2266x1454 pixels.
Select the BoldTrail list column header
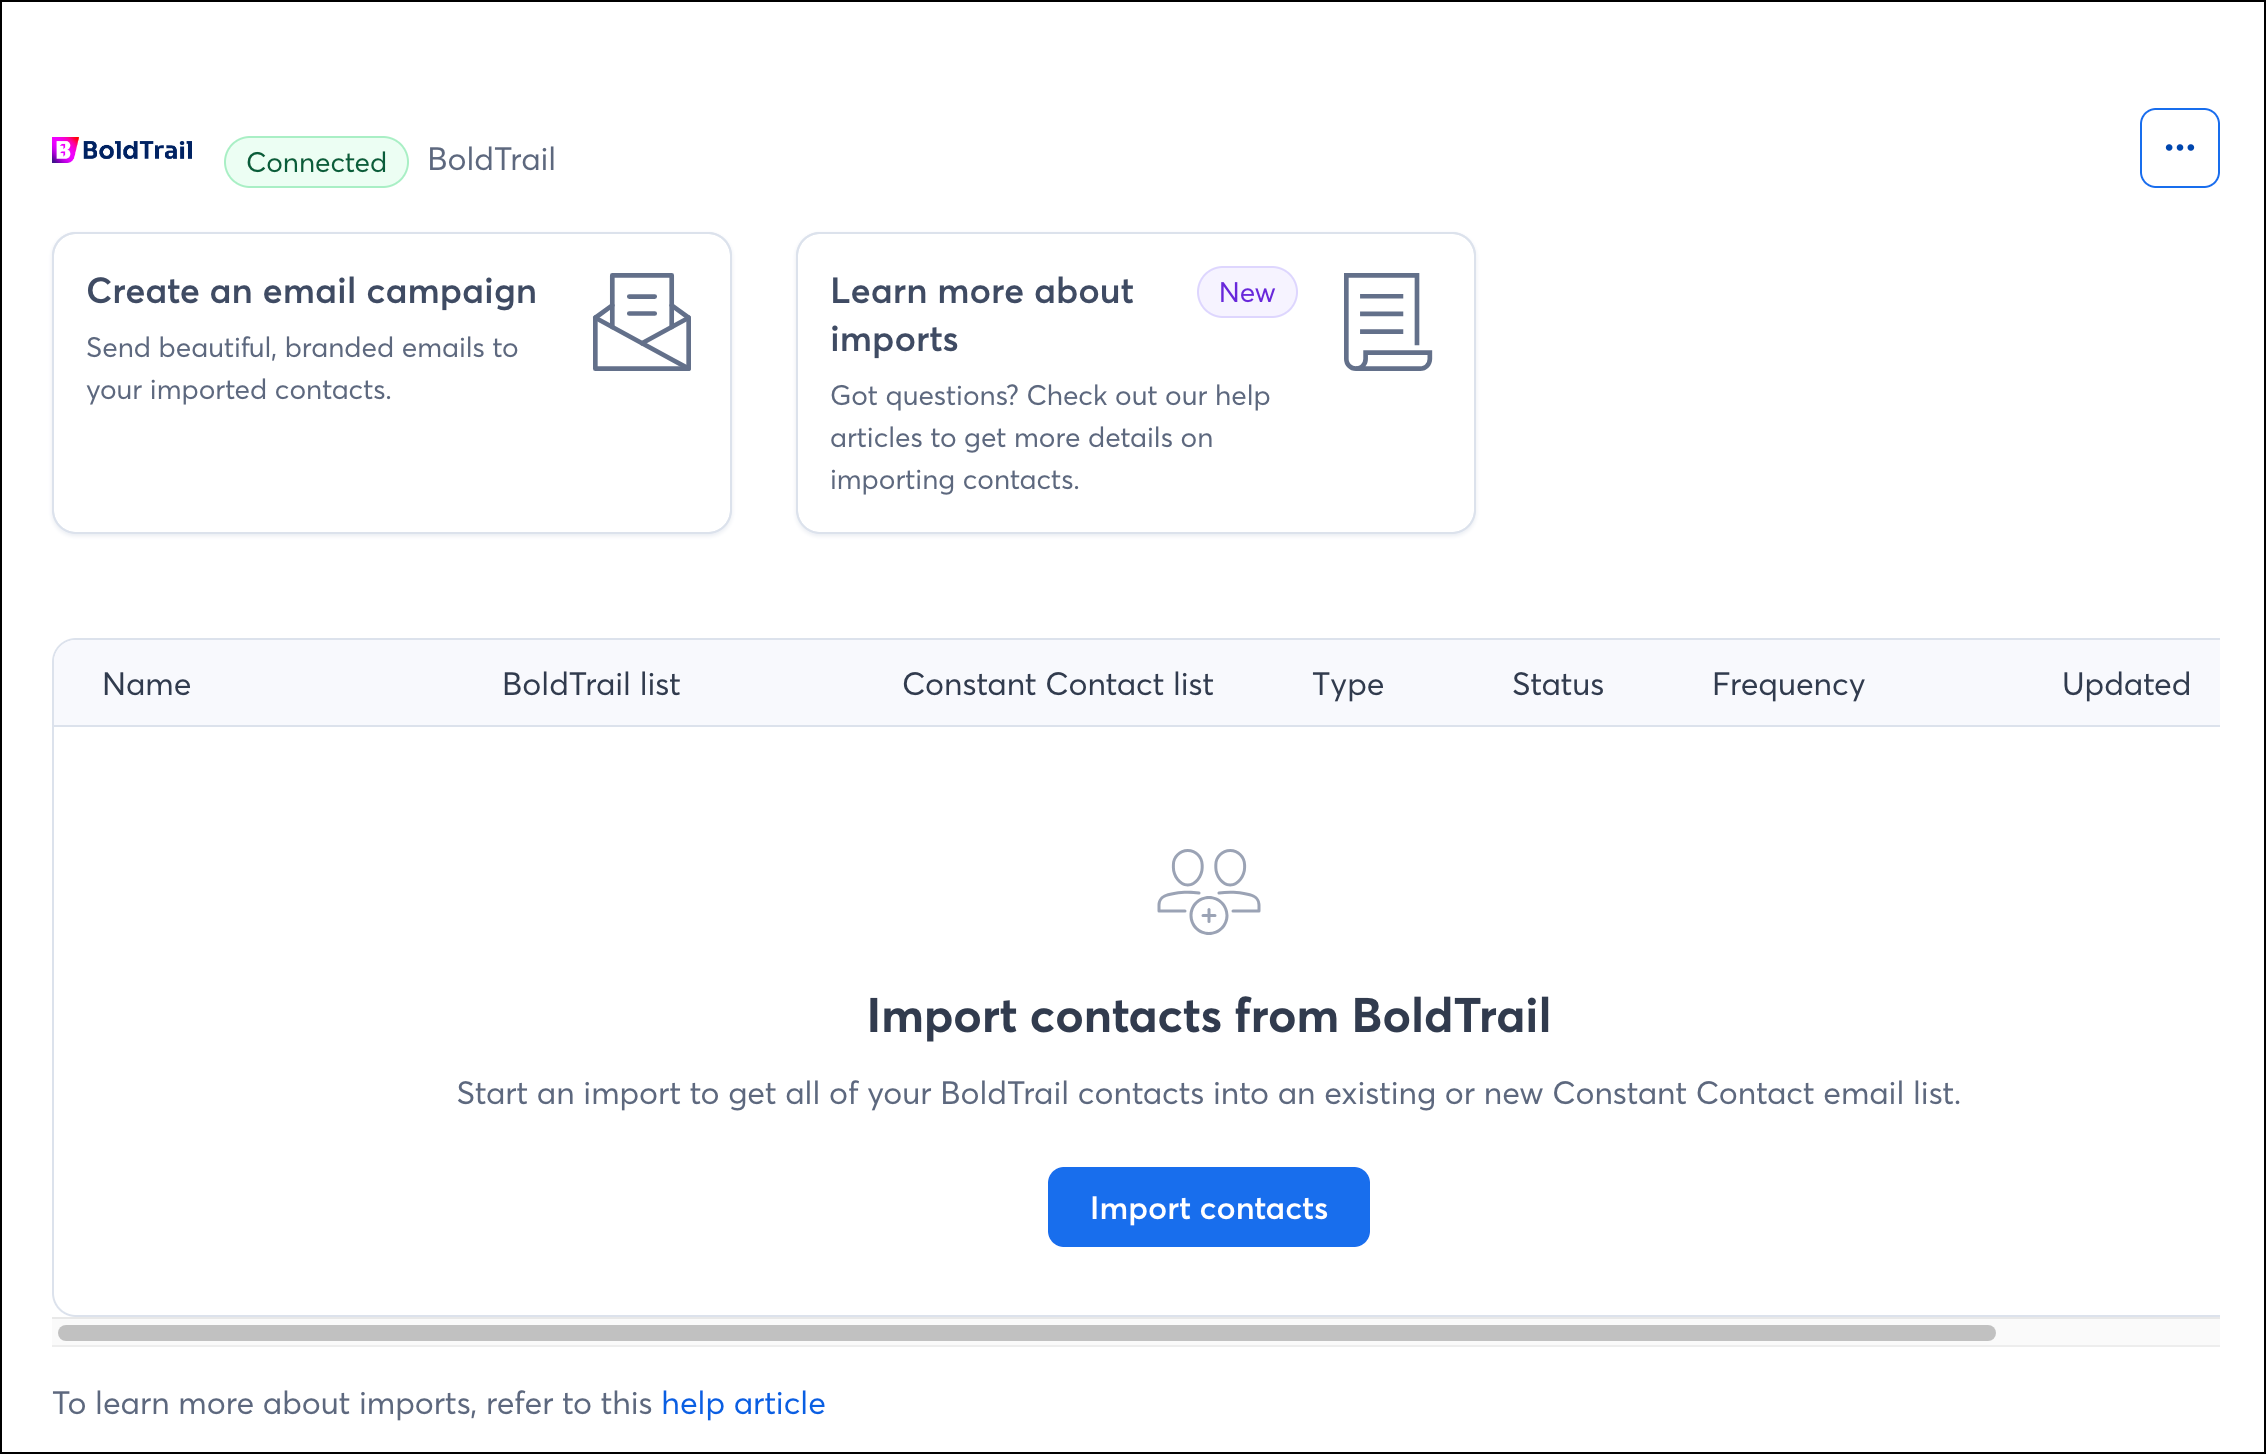[590, 684]
